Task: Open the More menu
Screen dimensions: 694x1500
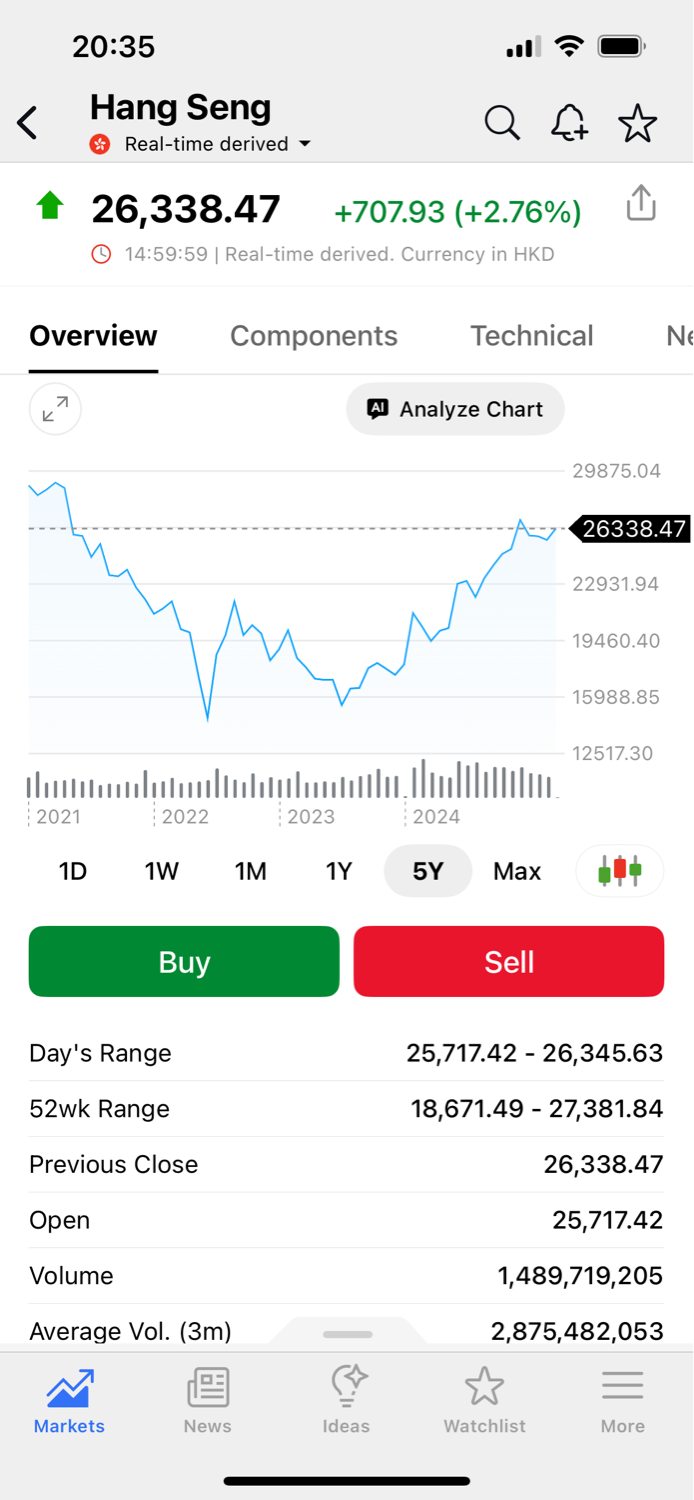Action: point(622,1400)
